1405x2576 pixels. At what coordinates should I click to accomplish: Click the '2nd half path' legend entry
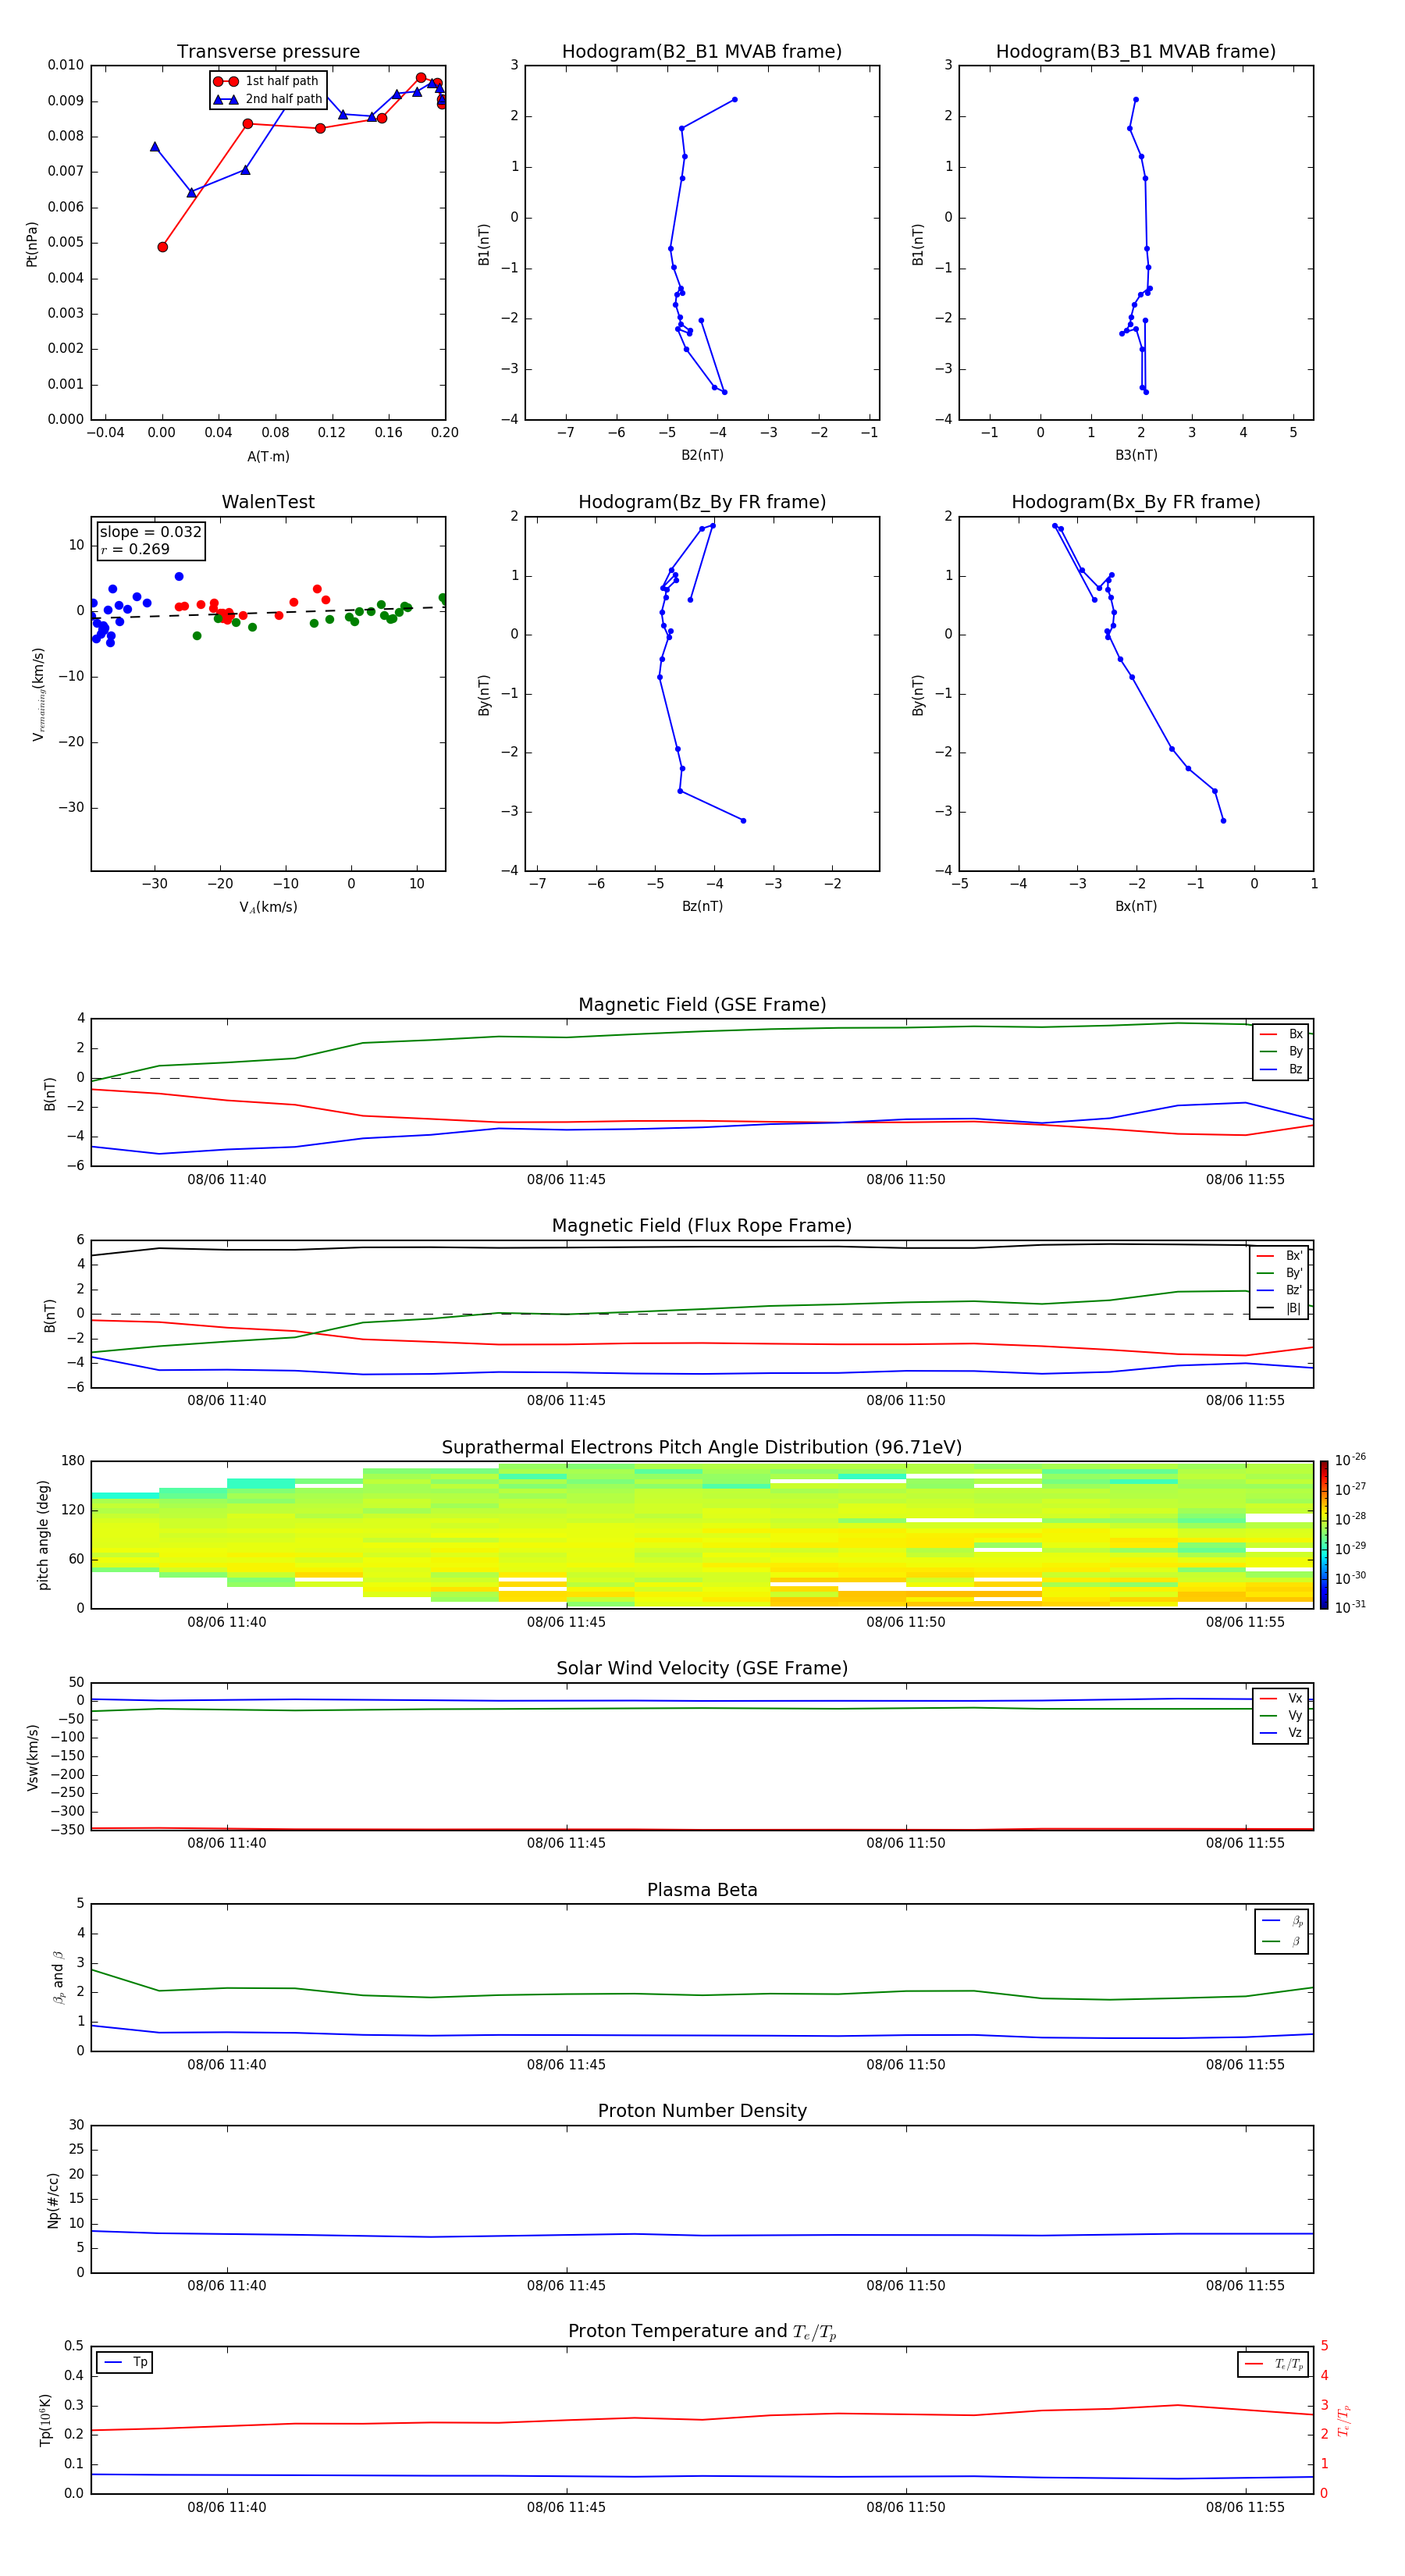tap(268, 99)
